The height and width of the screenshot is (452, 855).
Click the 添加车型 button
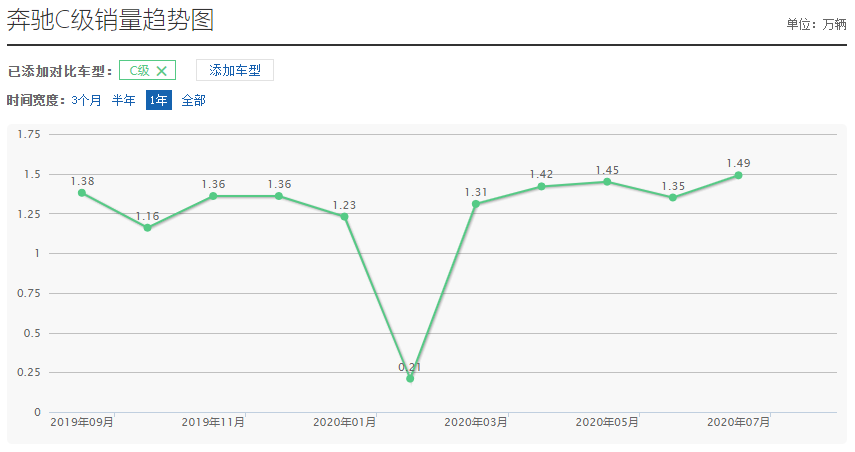tap(235, 70)
